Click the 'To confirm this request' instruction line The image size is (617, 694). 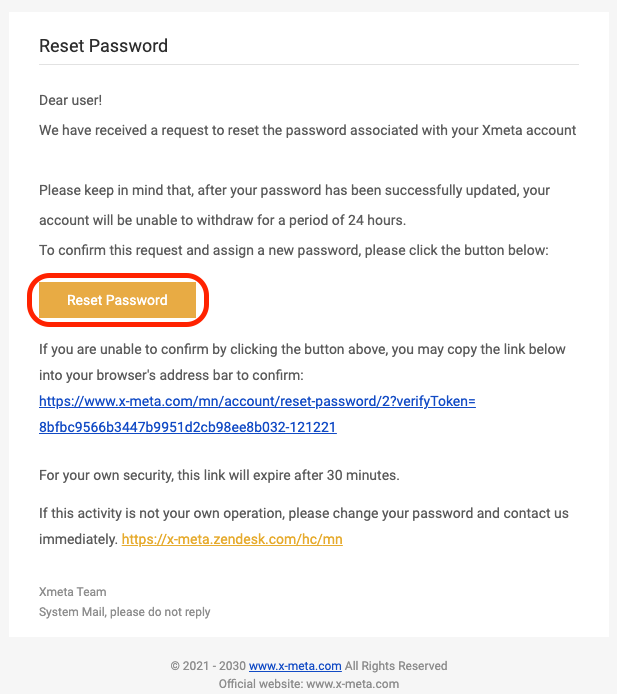point(293,250)
